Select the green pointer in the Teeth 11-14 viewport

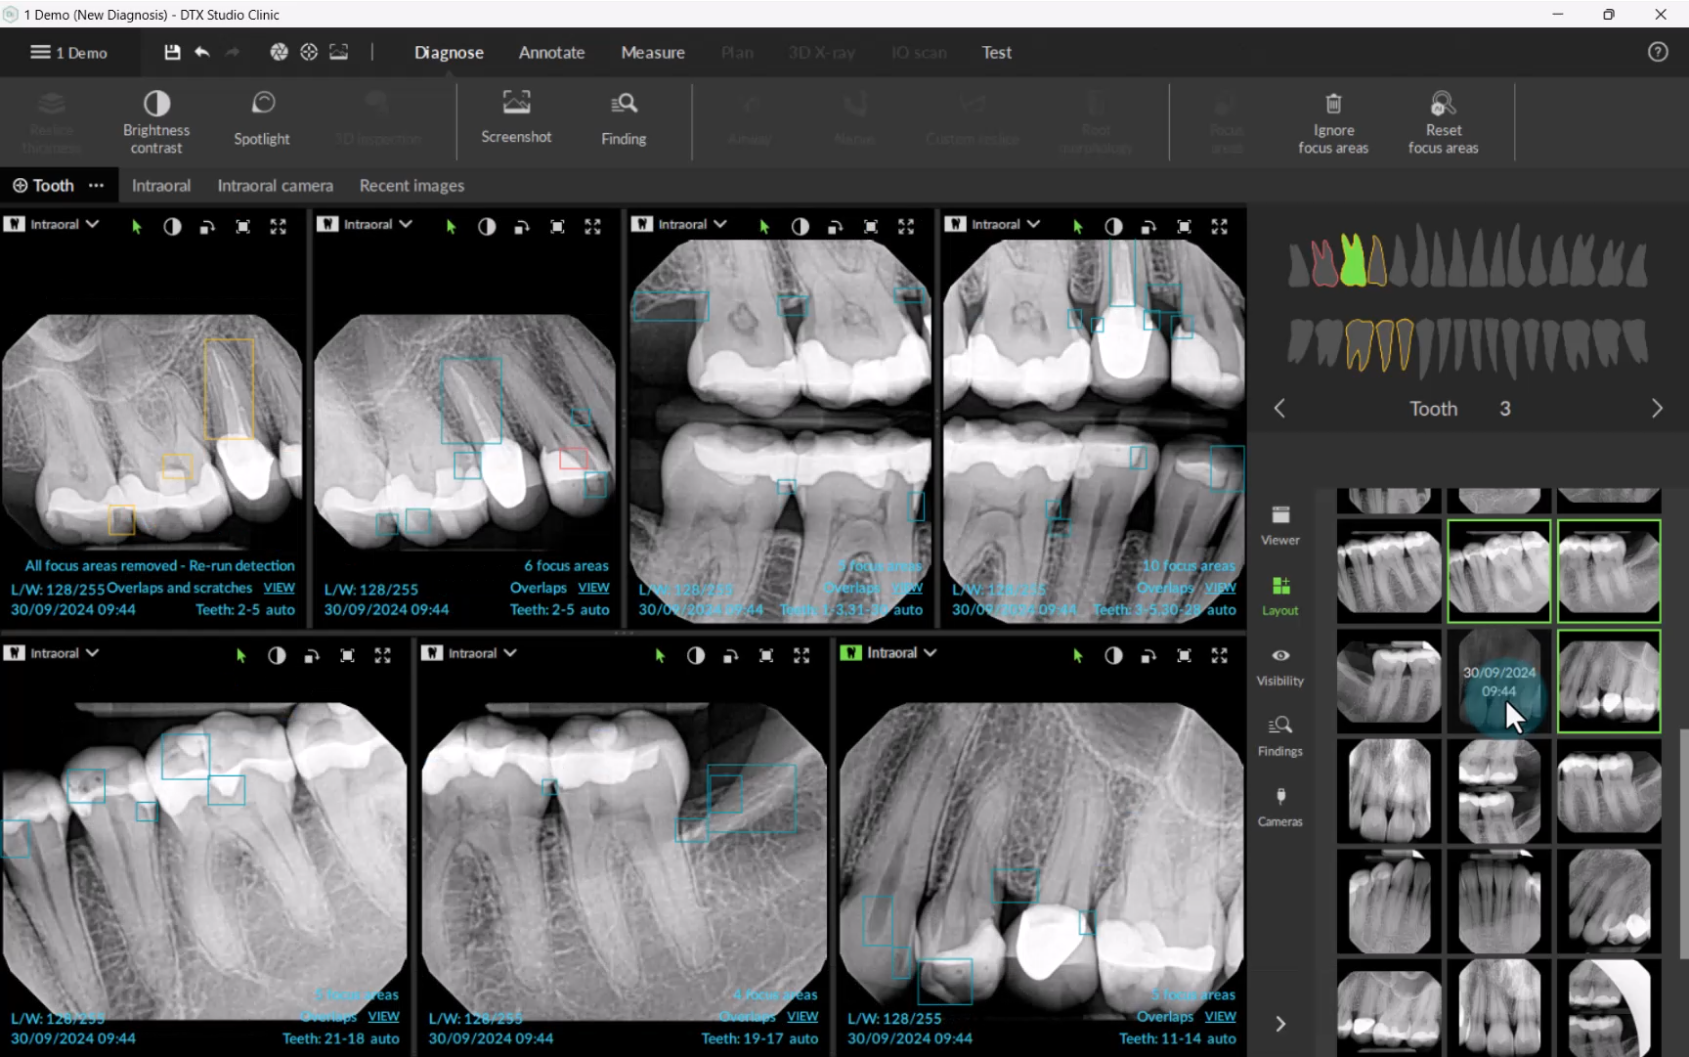pyautogui.click(x=1078, y=656)
